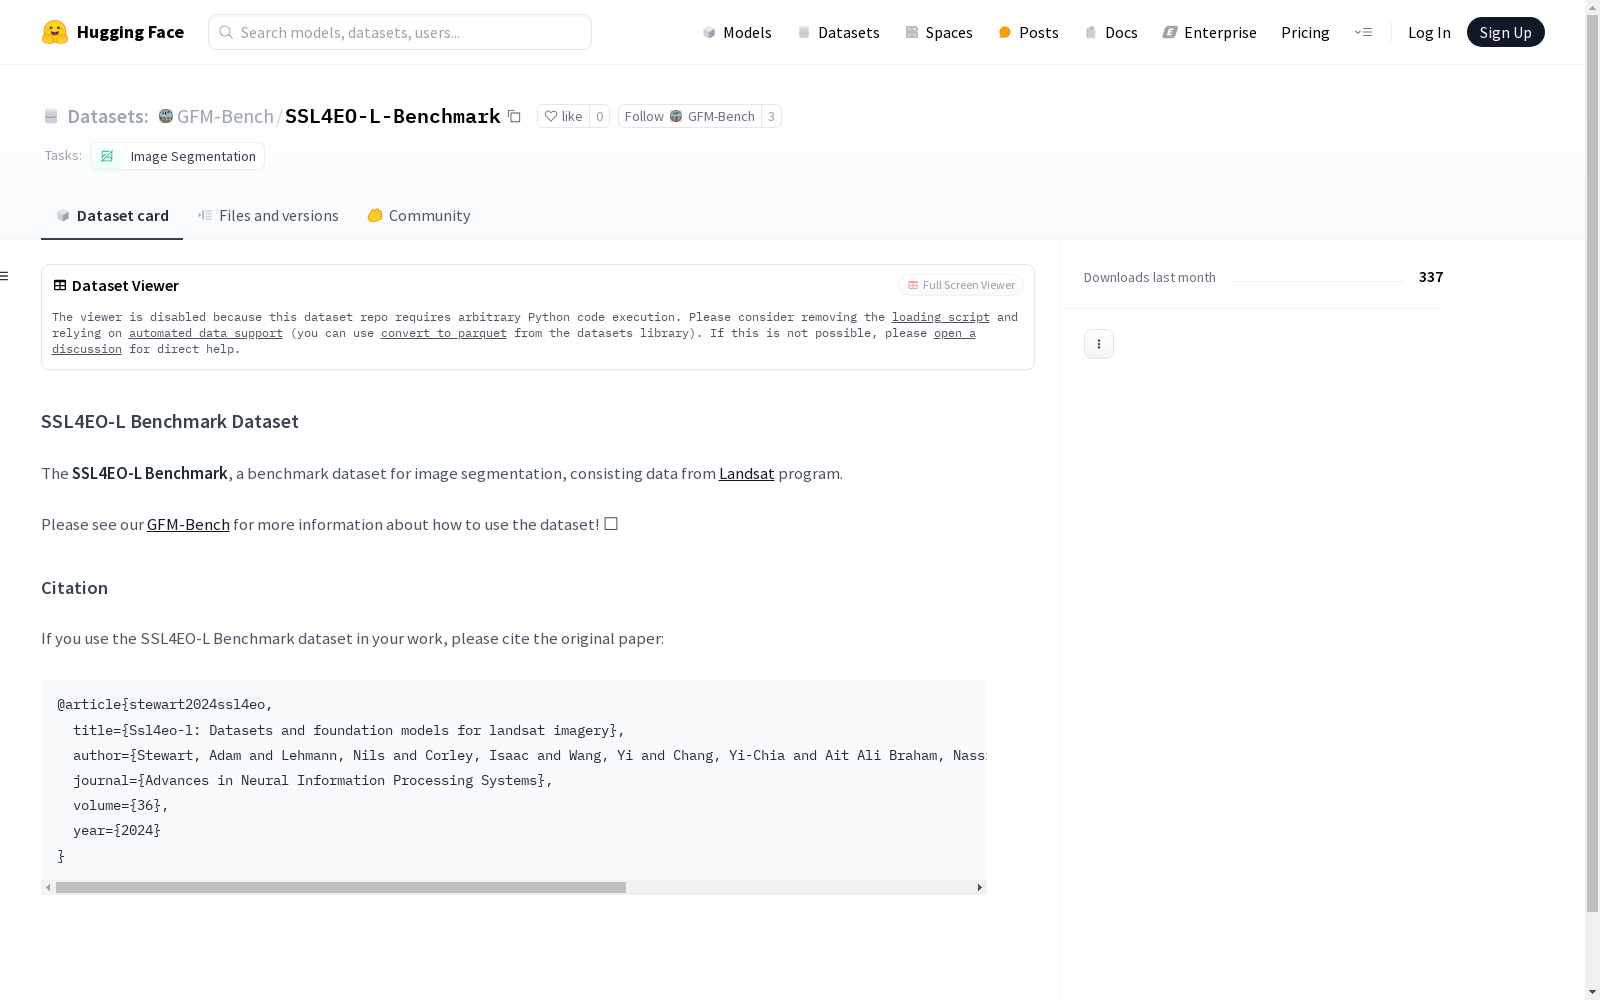Open convert to parquet link
Screen dimensions: 1600x1000
[x=443, y=333]
